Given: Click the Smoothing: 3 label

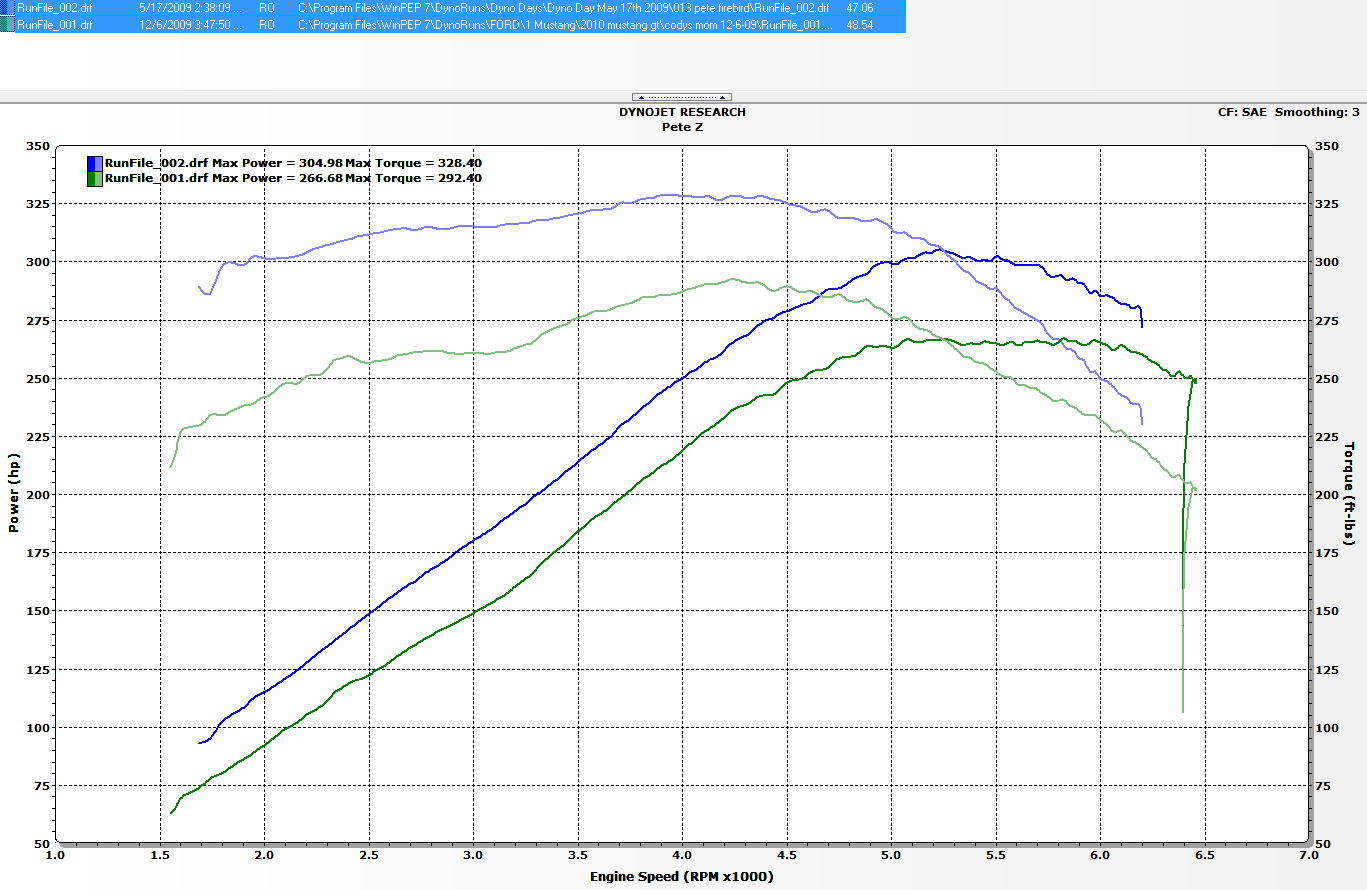Looking at the screenshot, I should click(1317, 113).
